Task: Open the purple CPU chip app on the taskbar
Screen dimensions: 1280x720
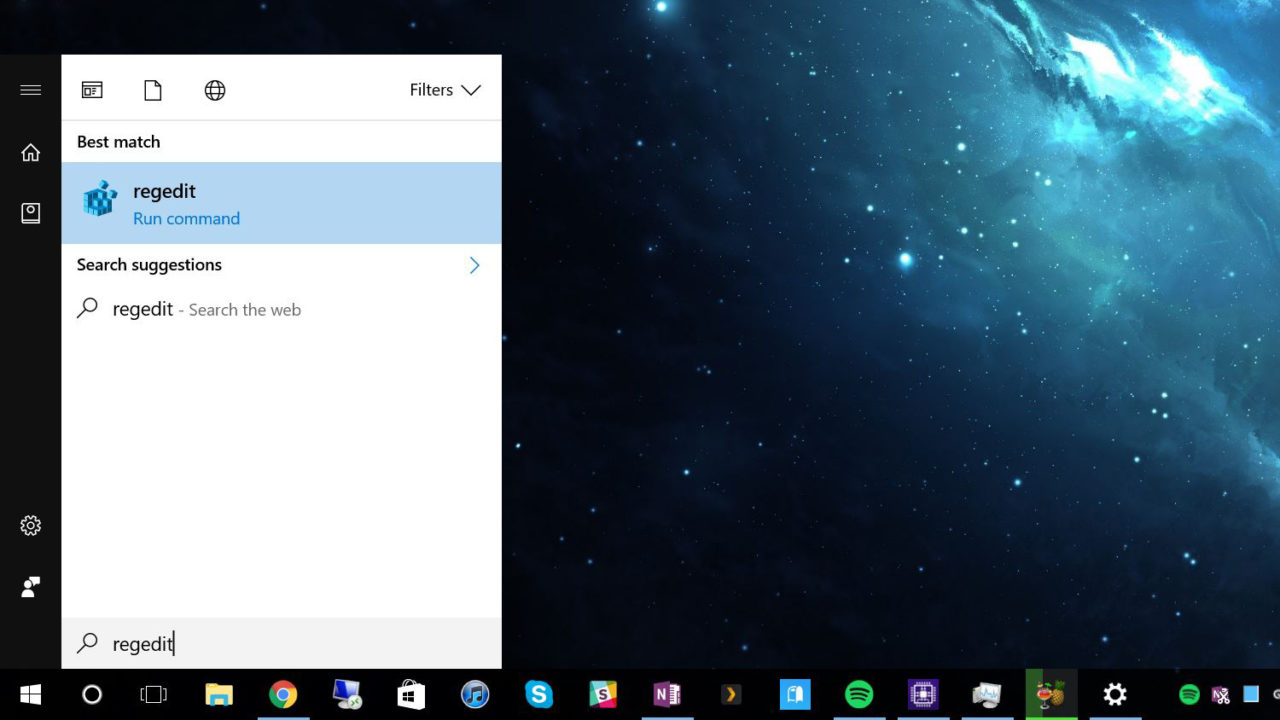Action: click(x=923, y=694)
